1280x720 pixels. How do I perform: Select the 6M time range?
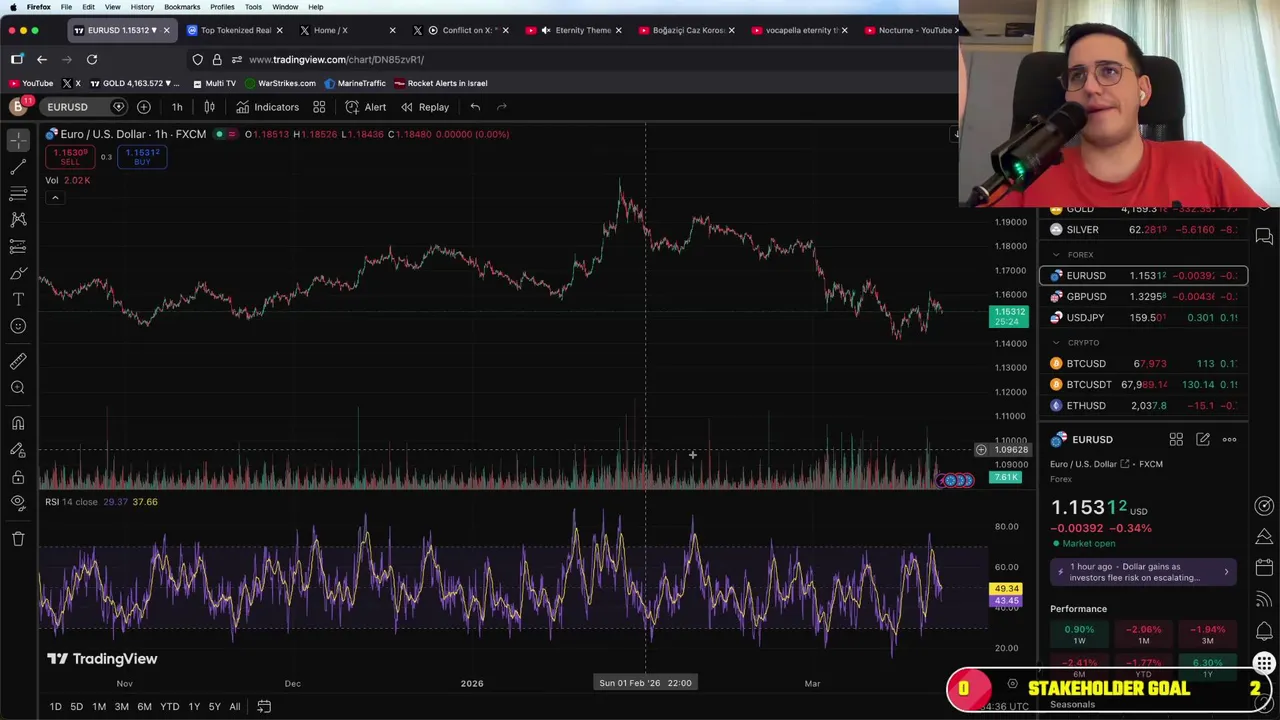[144, 707]
